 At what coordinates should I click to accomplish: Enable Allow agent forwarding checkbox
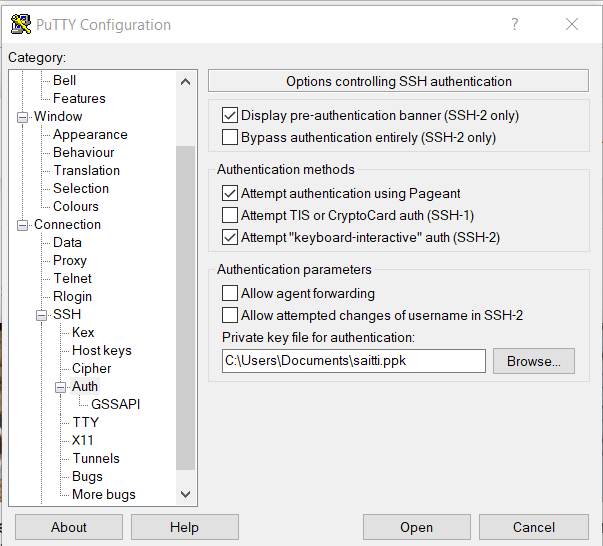tap(230, 293)
